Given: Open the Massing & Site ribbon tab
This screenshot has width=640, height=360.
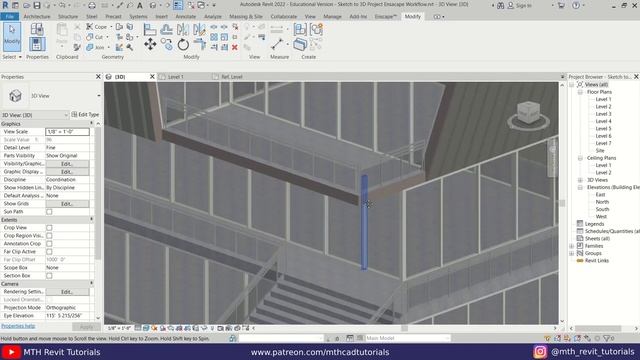Looking at the screenshot, I should click(x=246, y=17).
